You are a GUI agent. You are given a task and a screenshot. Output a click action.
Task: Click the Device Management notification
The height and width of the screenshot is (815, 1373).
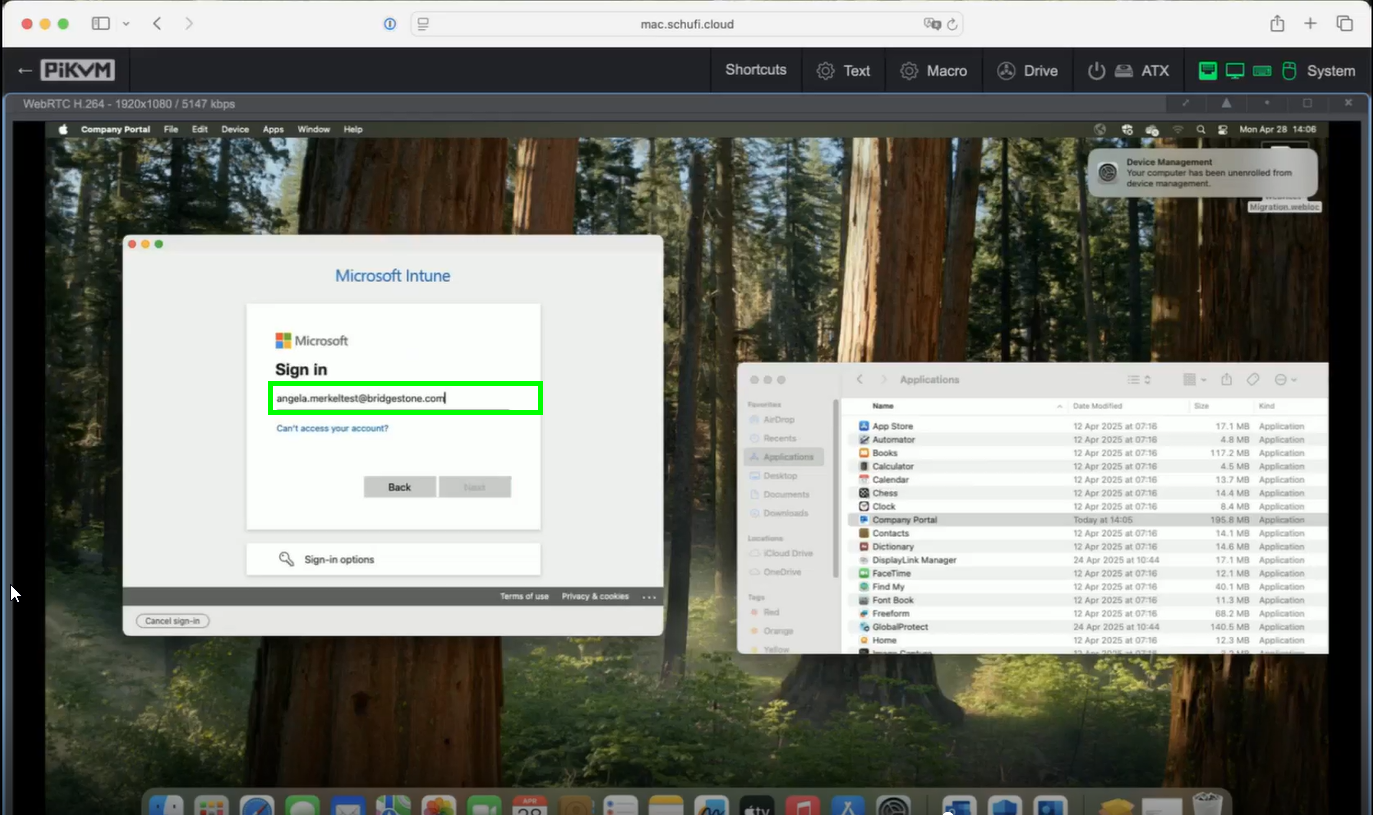(1203, 173)
